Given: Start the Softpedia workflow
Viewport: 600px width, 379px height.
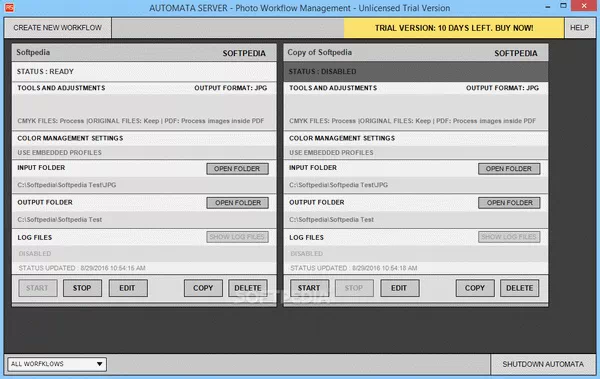Looking at the screenshot, I should pyautogui.click(x=38, y=288).
